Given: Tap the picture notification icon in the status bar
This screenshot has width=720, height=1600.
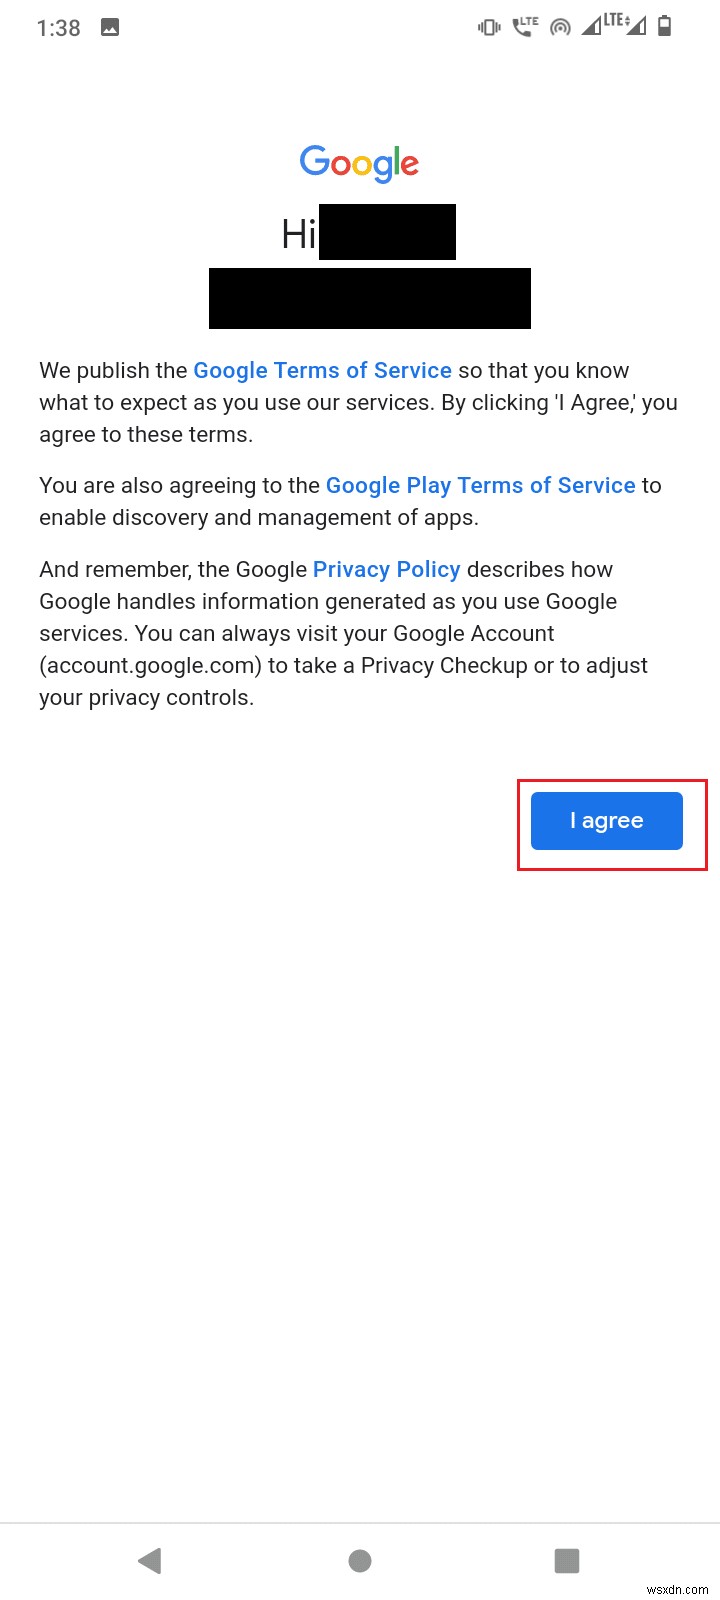Looking at the screenshot, I should point(110,28).
